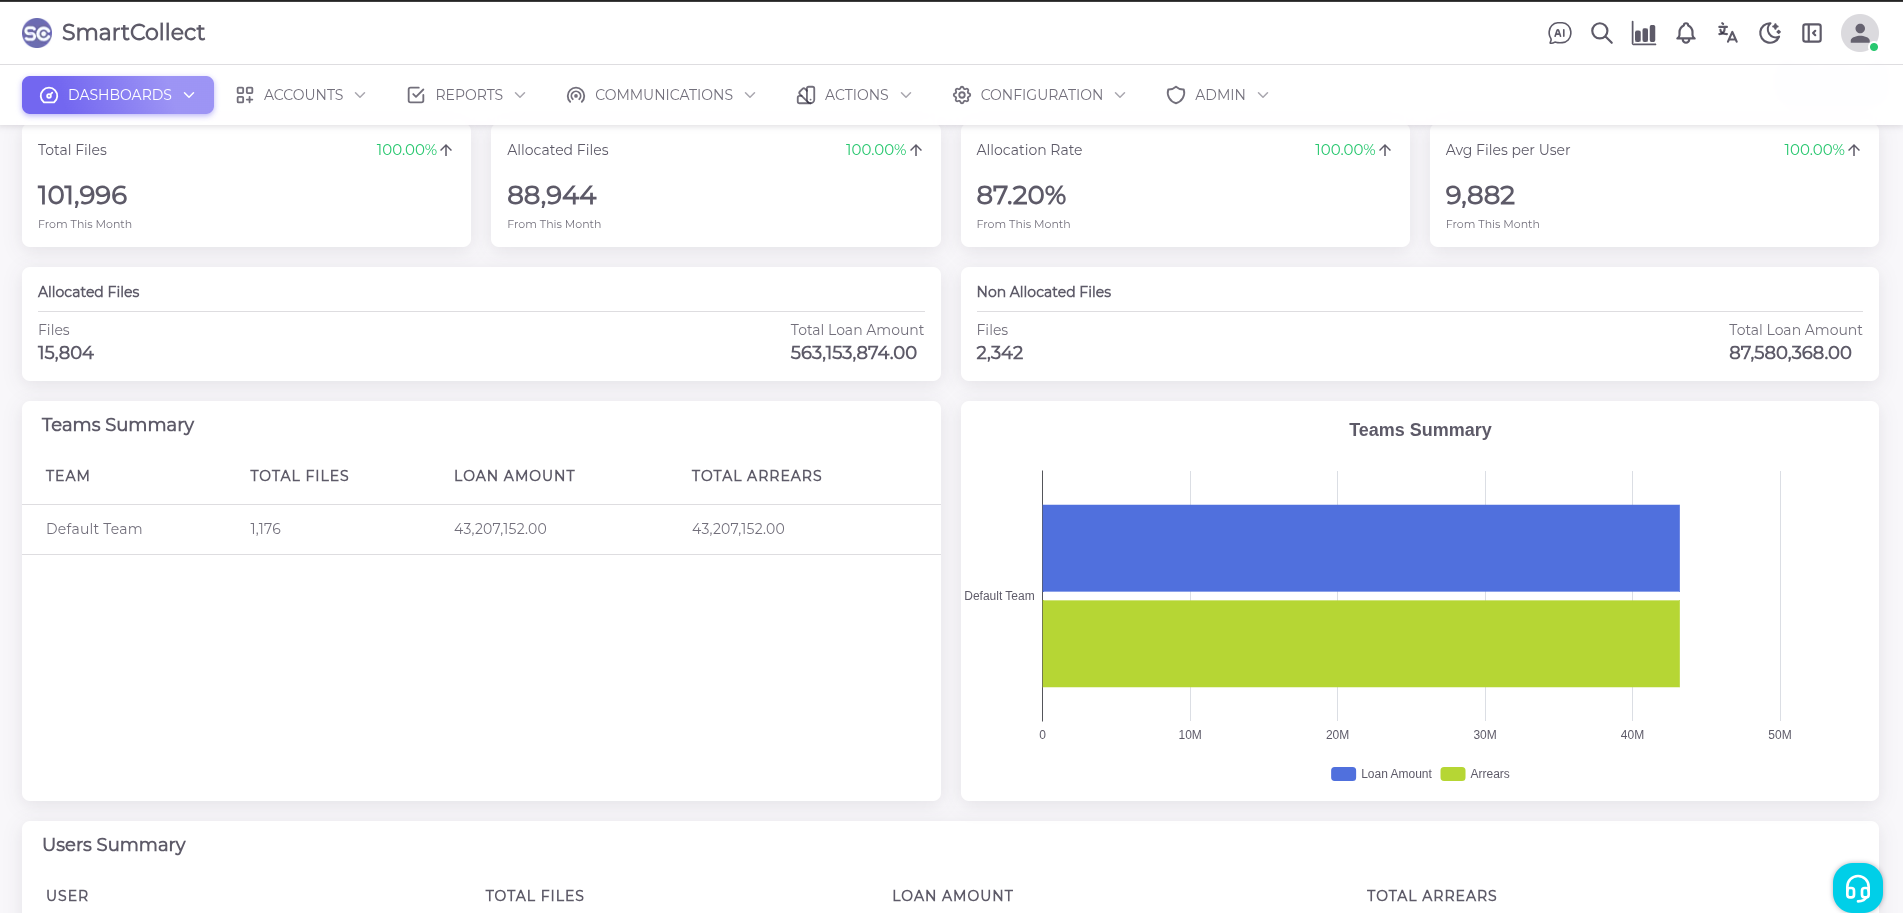Toggle the Arrears legend series
Screen dimensions: 1903x913
(x=1476, y=774)
